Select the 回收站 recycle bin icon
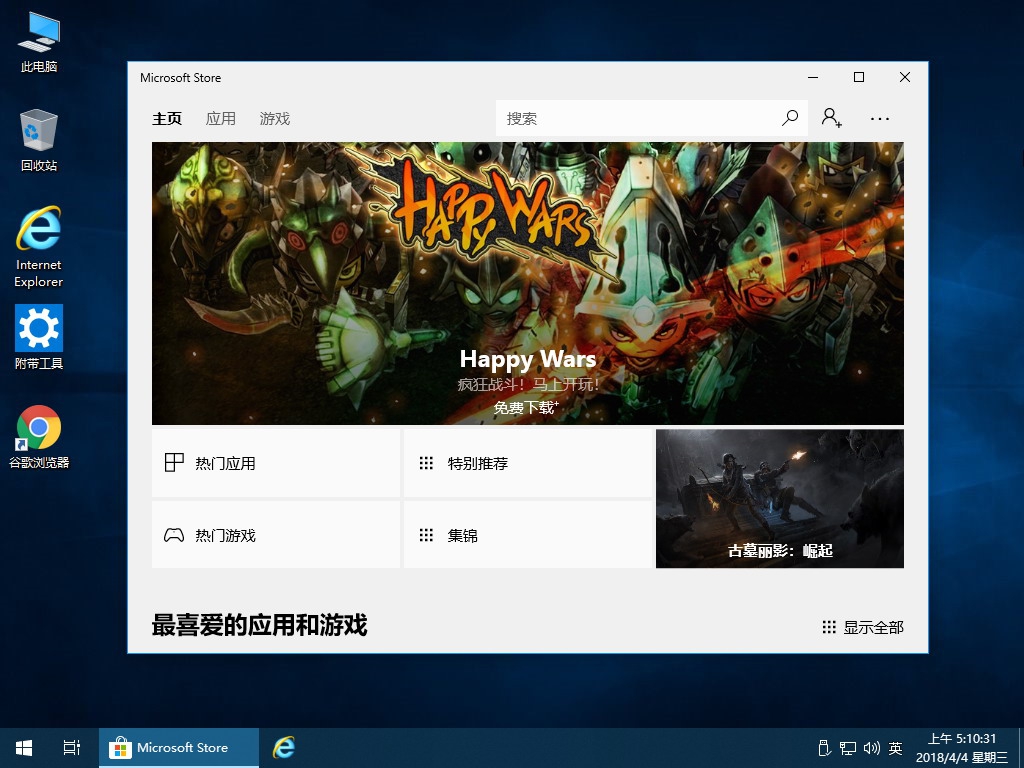Viewport: 1024px width, 768px height. tap(39, 140)
